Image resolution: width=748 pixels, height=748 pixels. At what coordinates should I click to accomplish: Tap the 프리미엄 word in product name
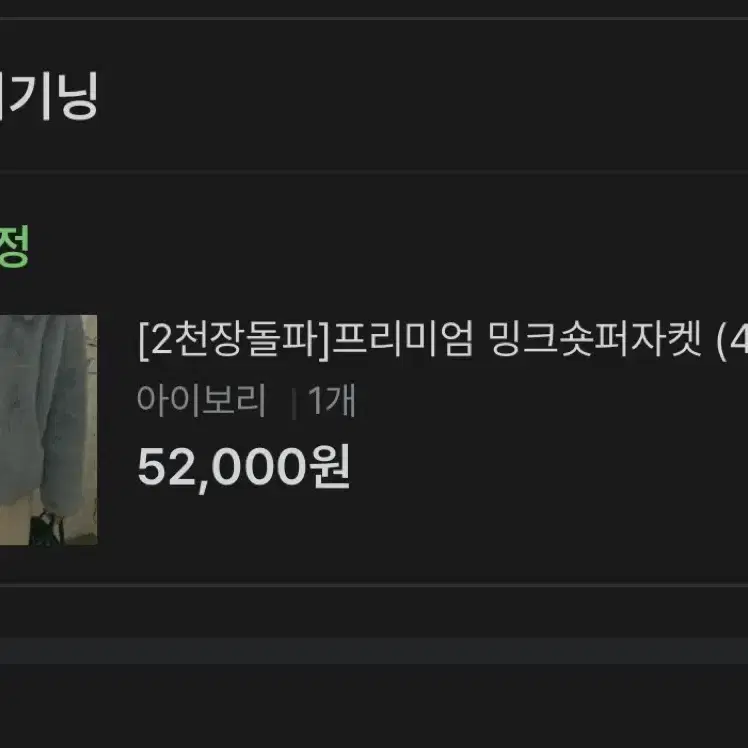404,339
